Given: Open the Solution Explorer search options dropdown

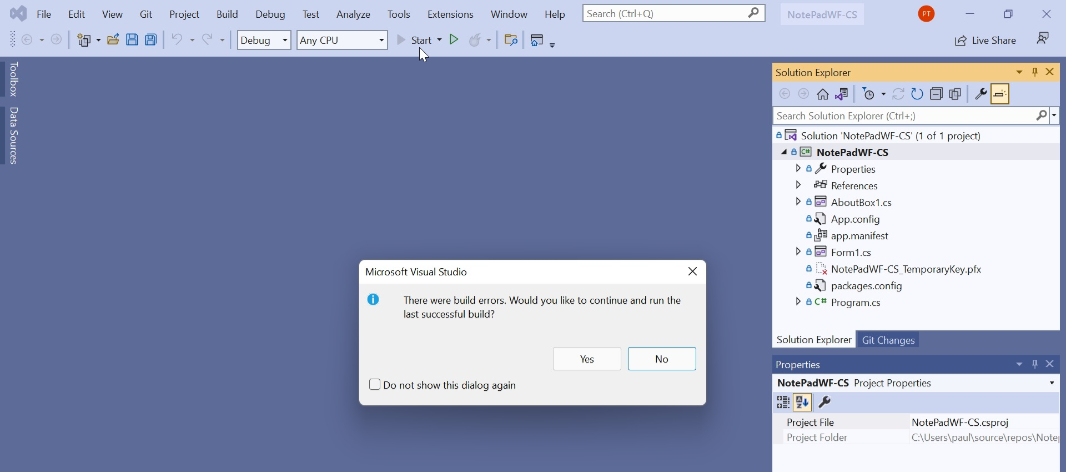Looking at the screenshot, I should pos(1054,116).
